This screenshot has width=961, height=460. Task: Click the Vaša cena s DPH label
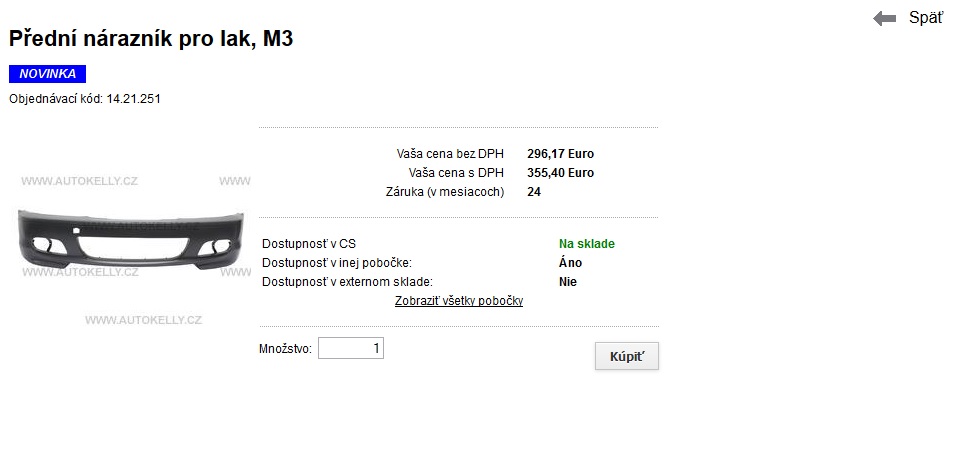456,173
